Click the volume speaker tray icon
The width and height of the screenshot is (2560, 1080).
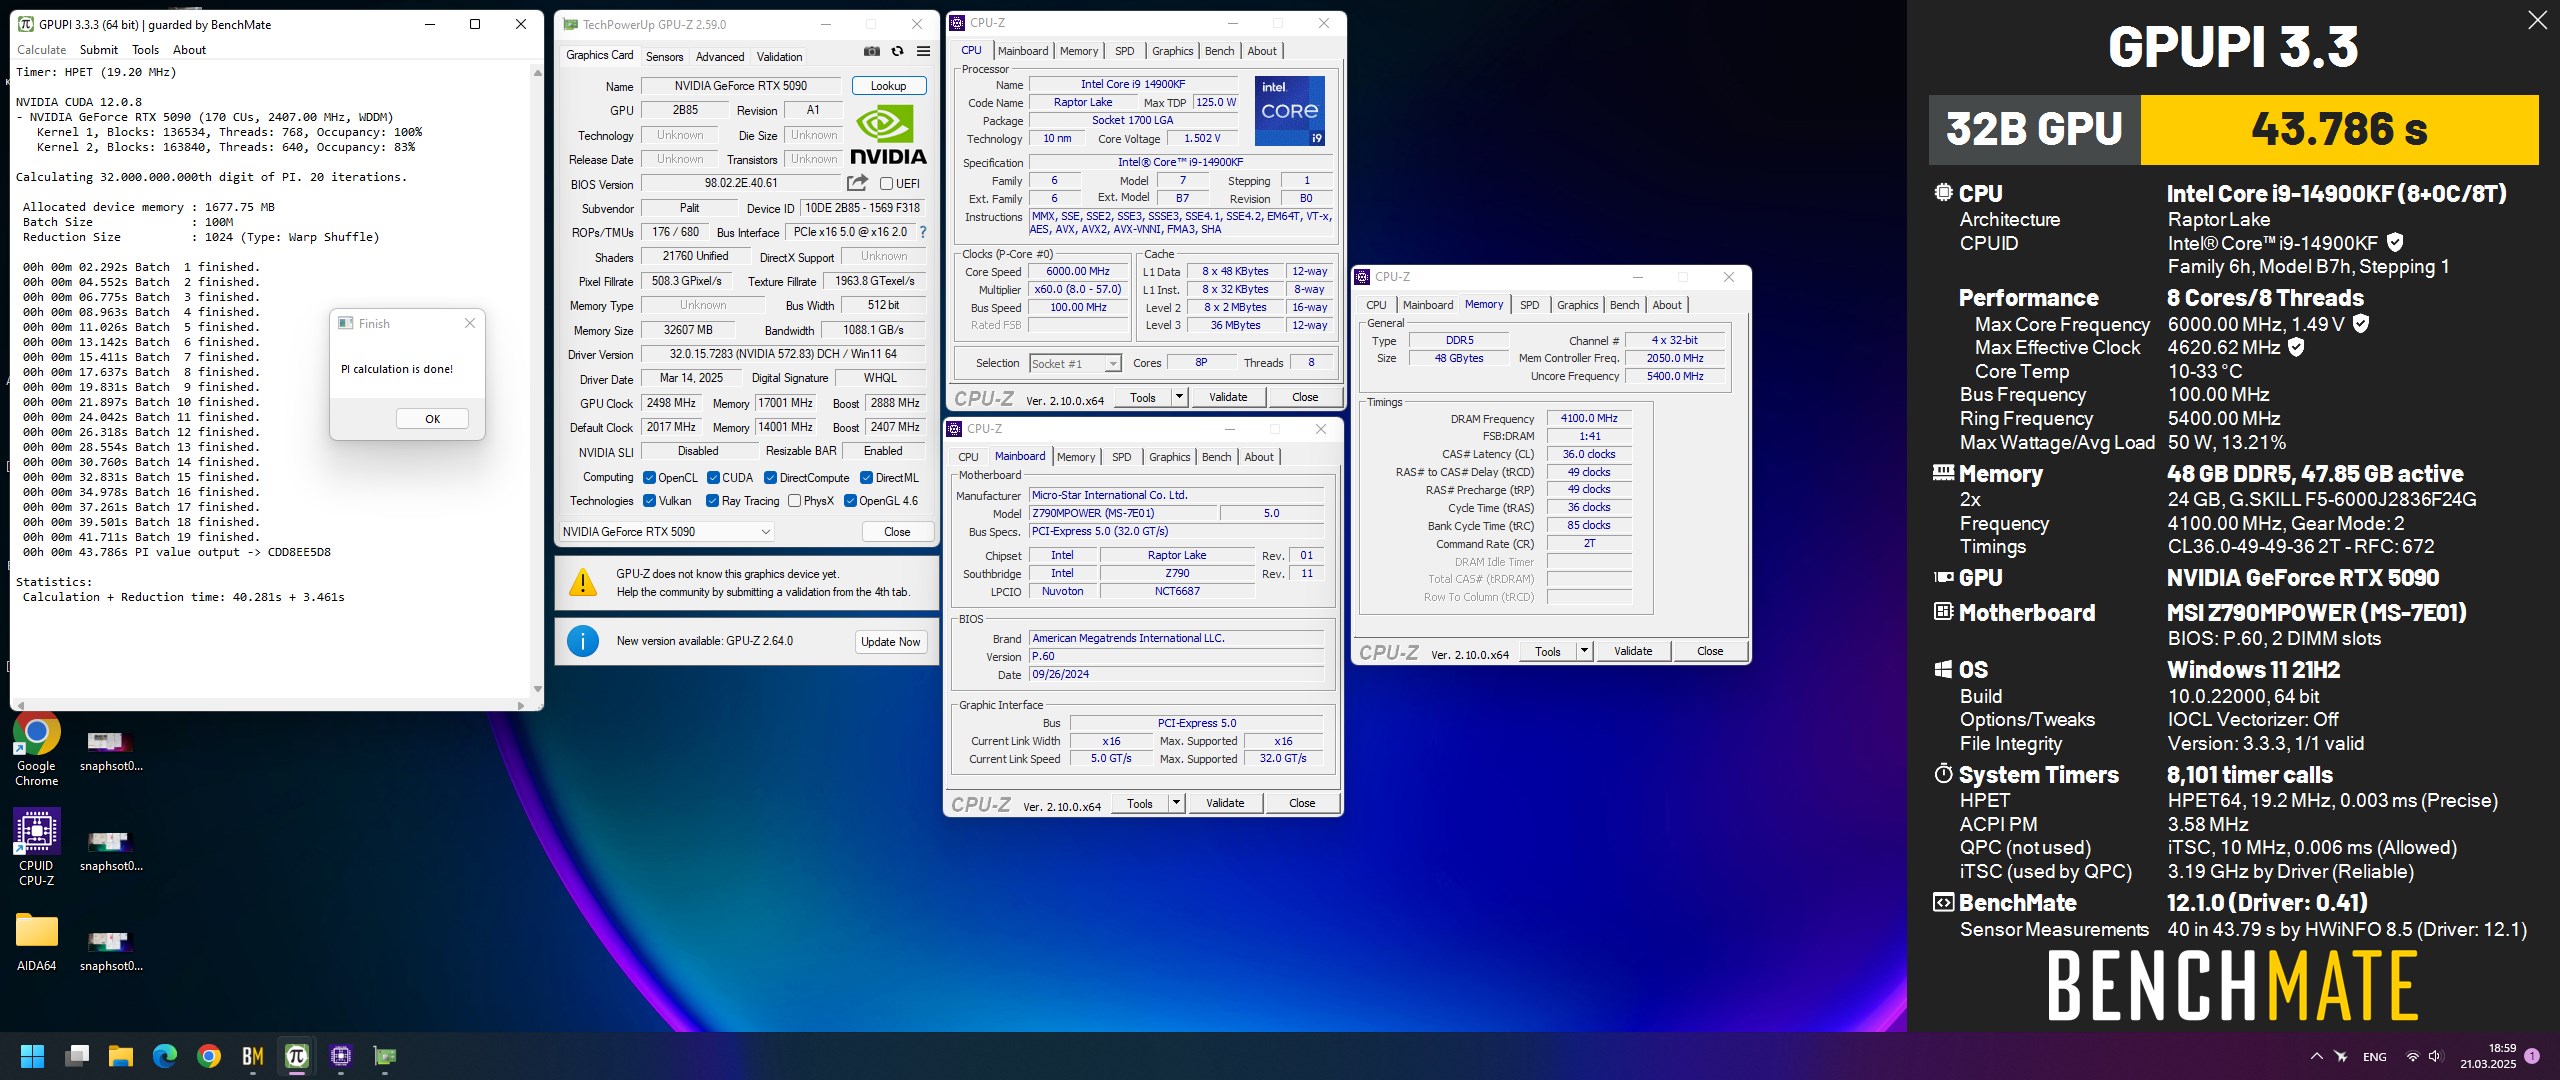[2435, 1056]
